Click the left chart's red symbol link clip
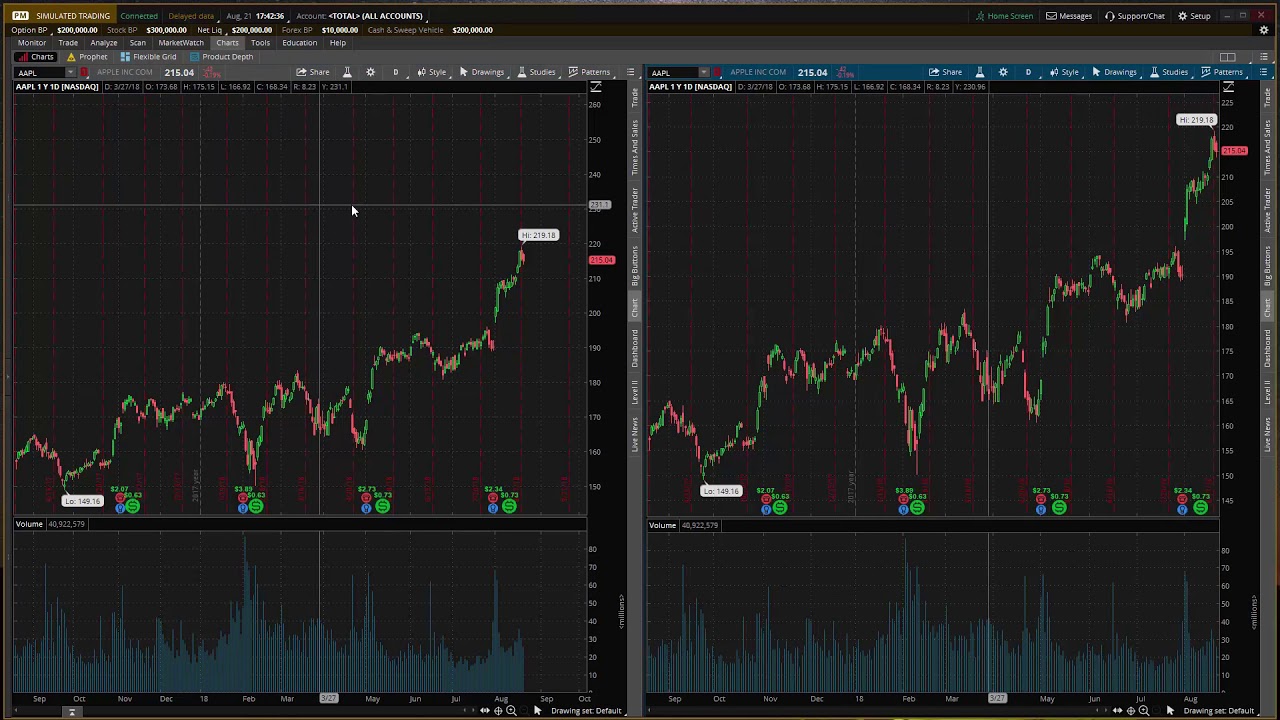The image size is (1280, 720). tap(85, 73)
